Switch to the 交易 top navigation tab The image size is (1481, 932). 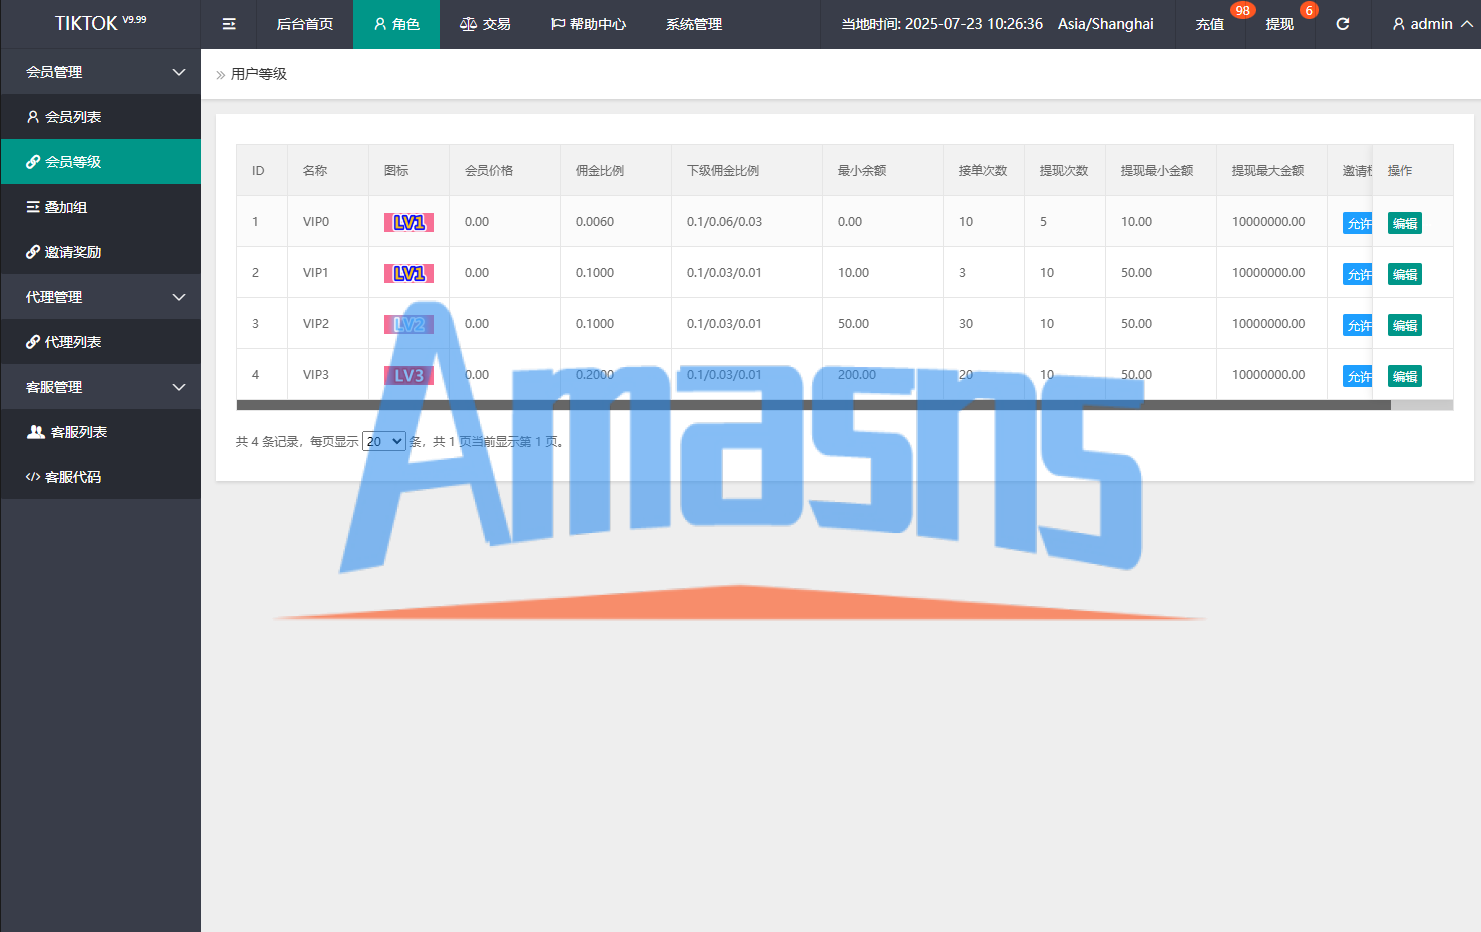[485, 24]
